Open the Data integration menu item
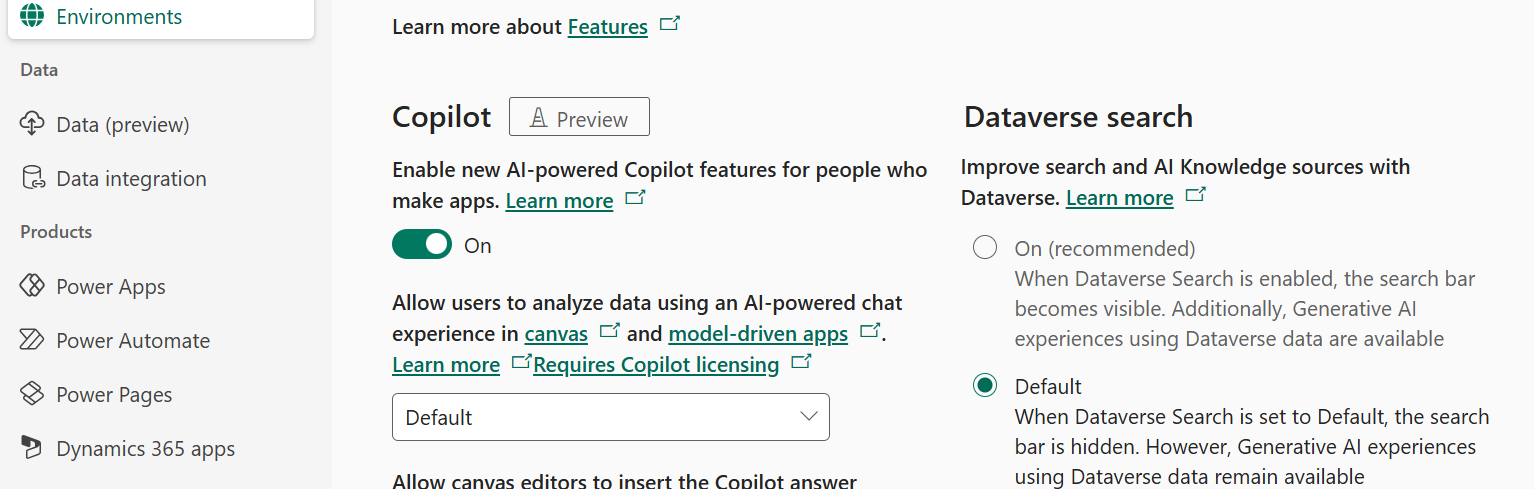The image size is (1534, 489). pyautogui.click(x=131, y=178)
